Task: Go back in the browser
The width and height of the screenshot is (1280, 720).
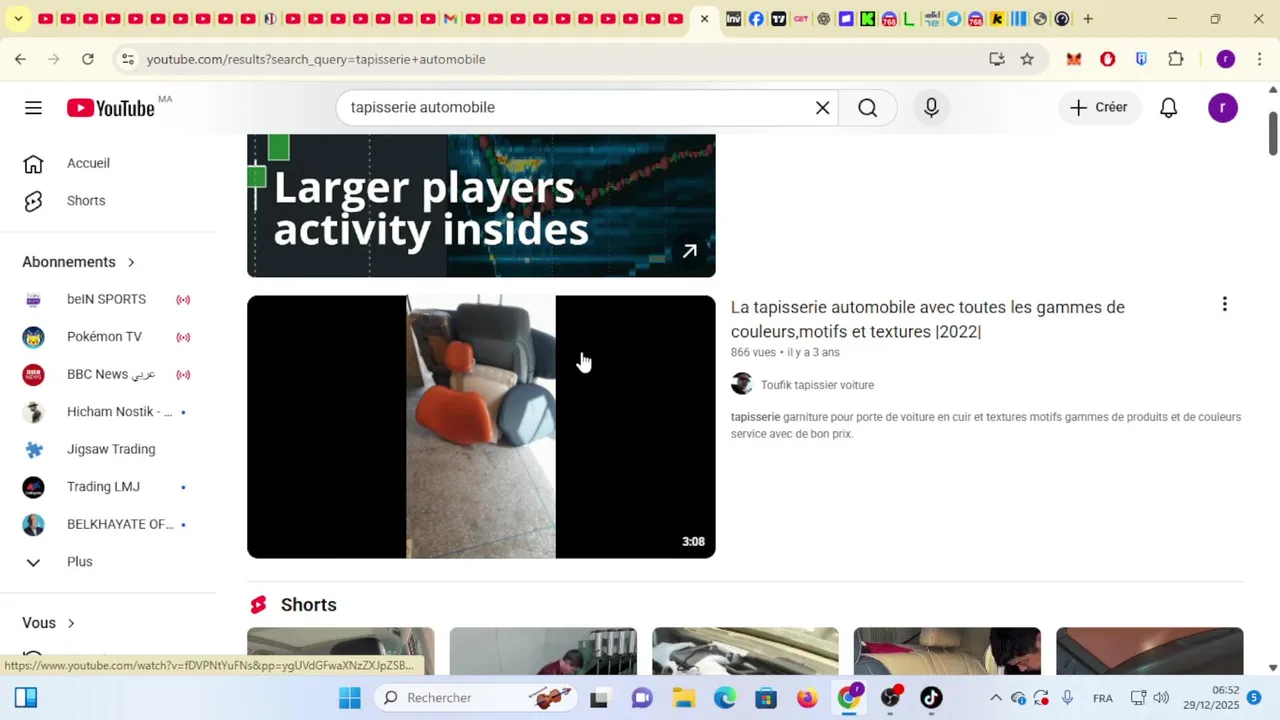Action: (20, 59)
